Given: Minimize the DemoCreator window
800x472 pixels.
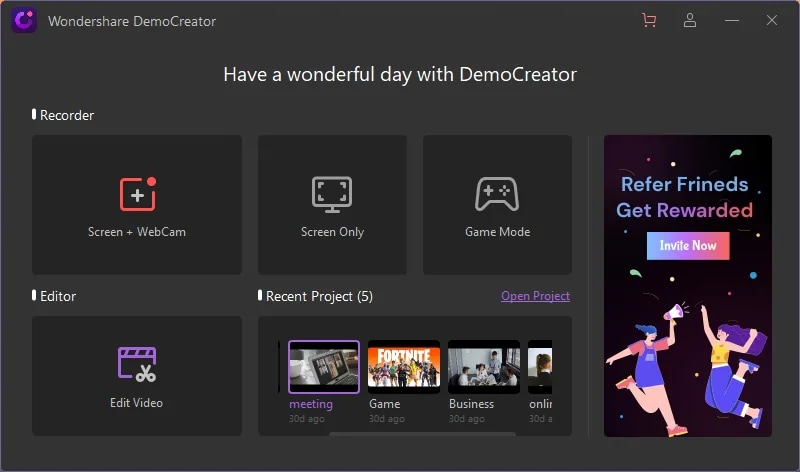Looking at the screenshot, I should 732,20.
